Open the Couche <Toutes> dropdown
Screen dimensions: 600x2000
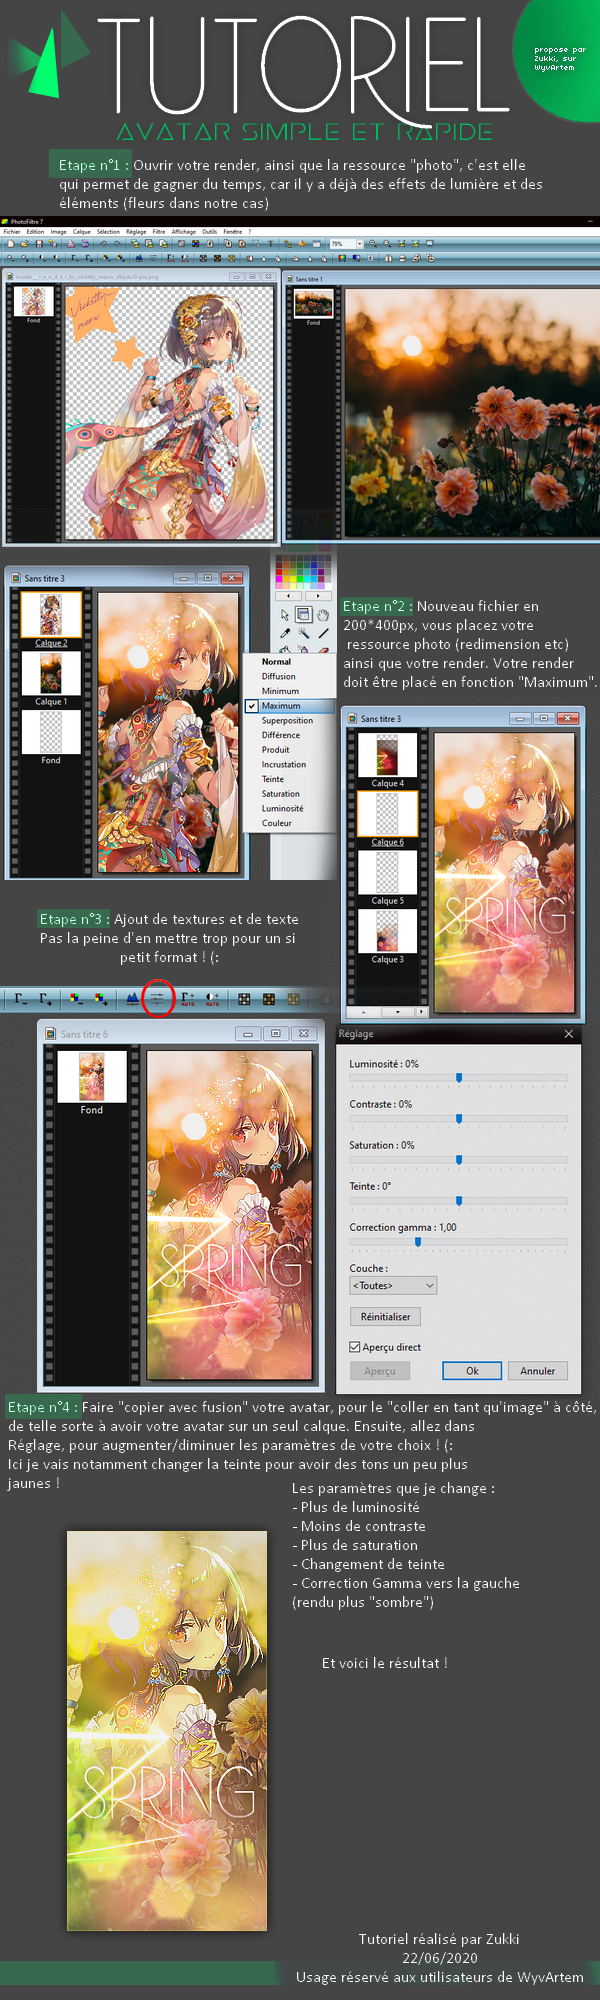393,1286
